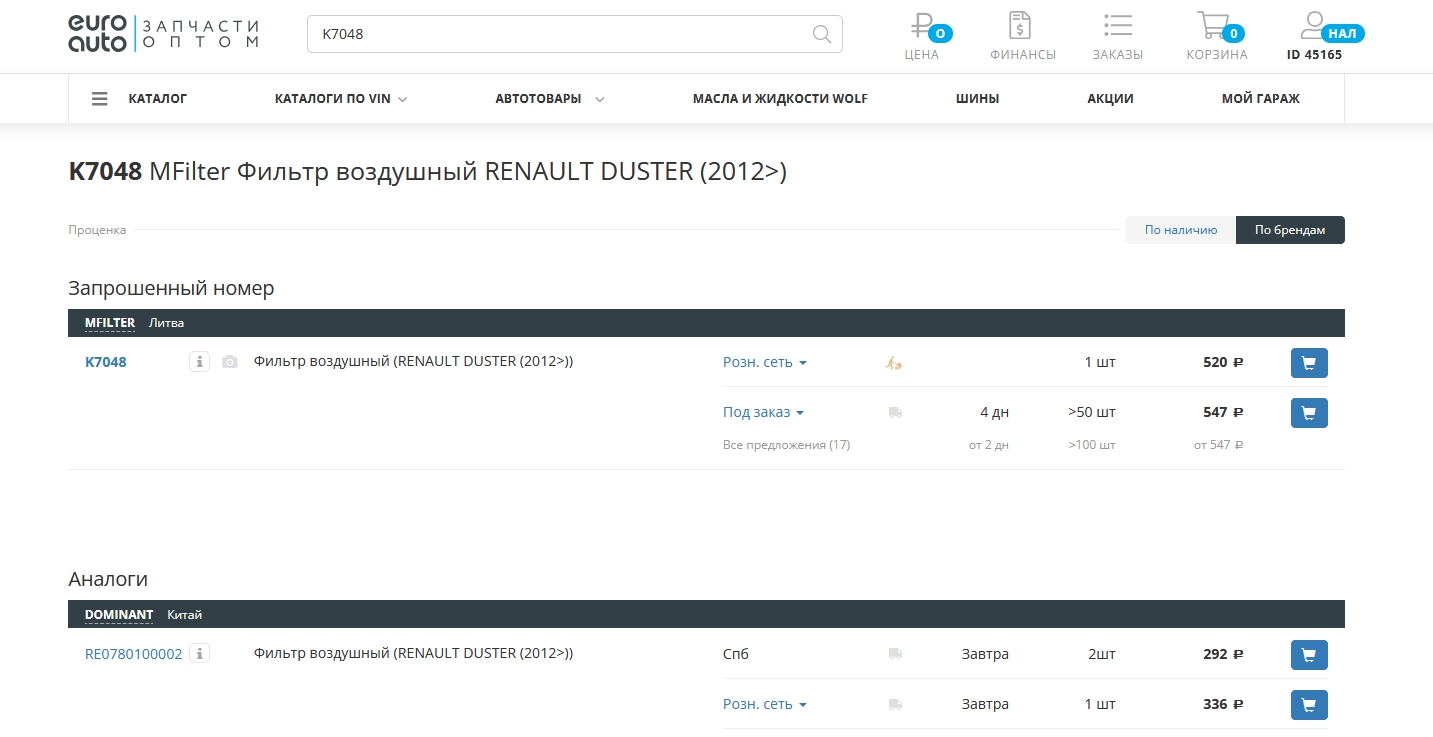Open the Заказы list icon
The height and width of the screenshot is (737, 1433).
click(x=1118, y=25)
